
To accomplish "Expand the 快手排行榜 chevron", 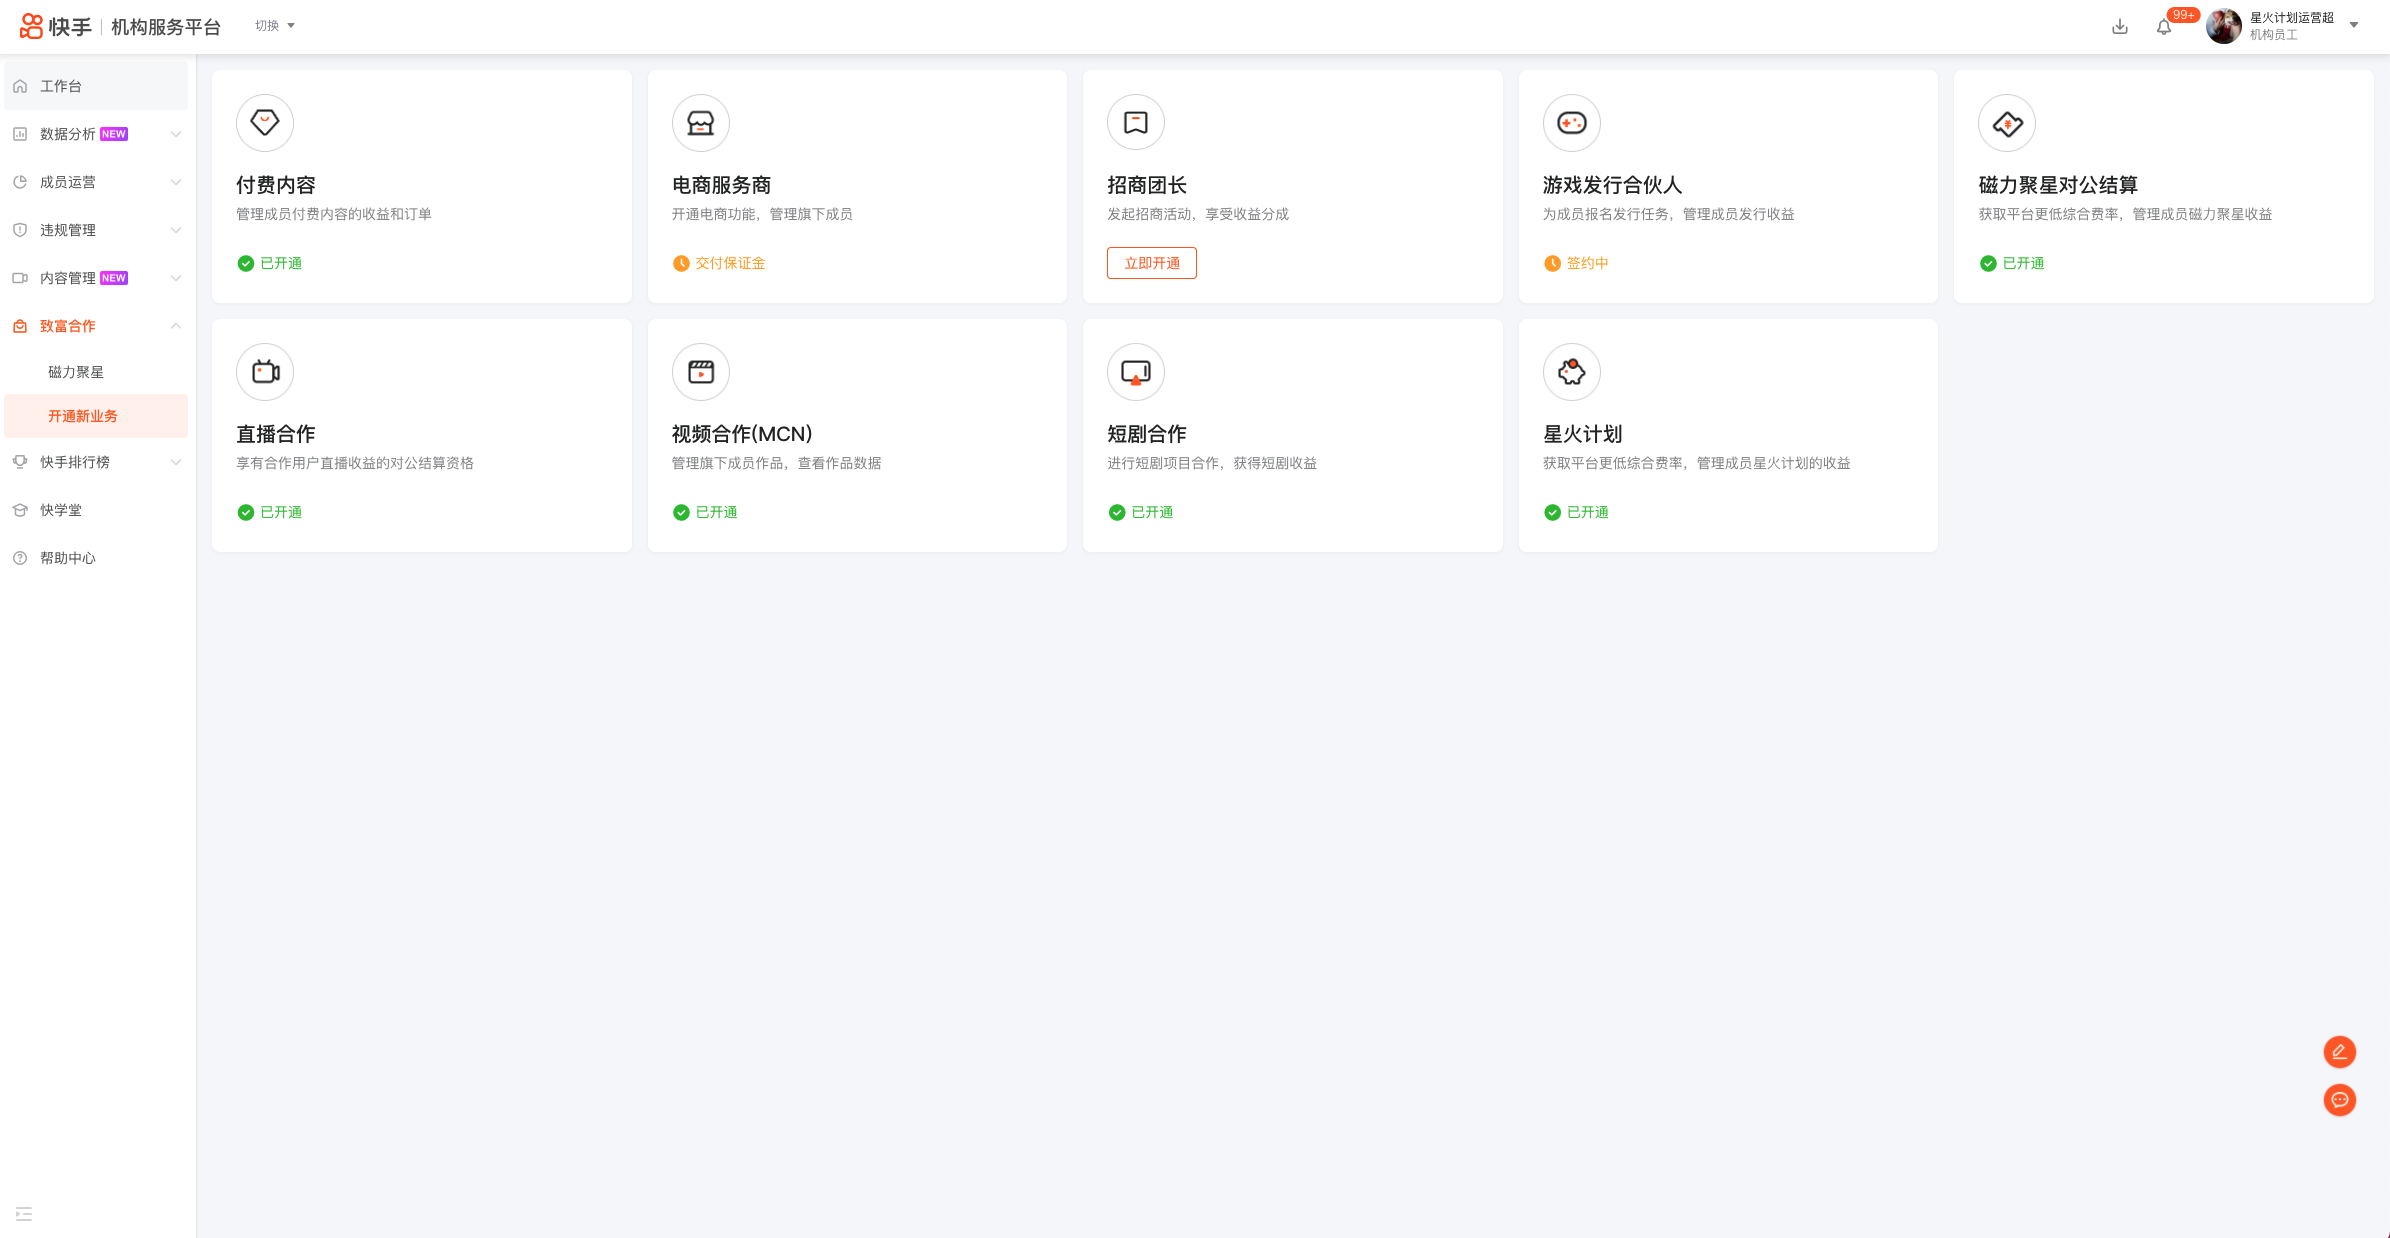I will click(x=176, y=462).
